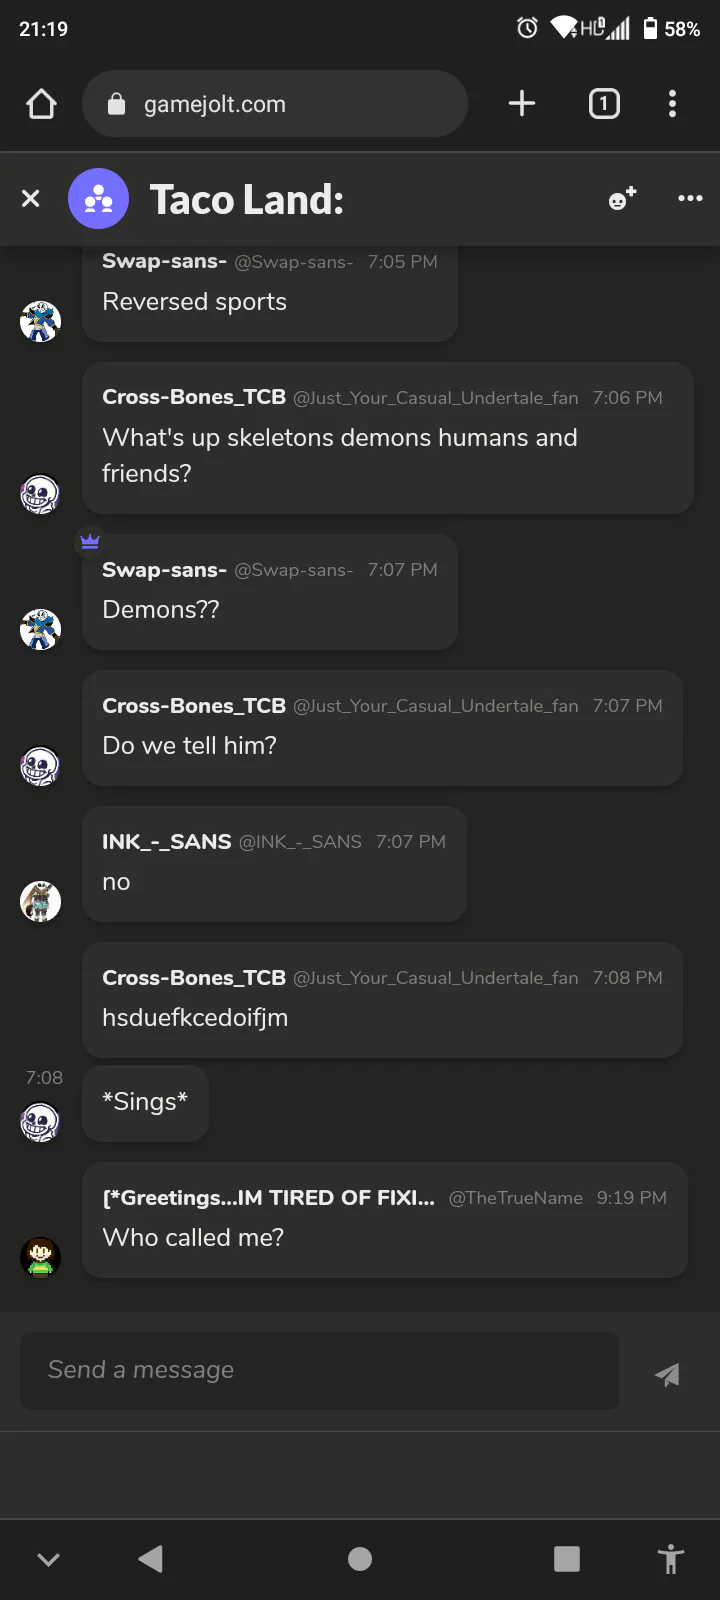Open the Chara avatar next to TheTrueName message

pos(41,1257)
